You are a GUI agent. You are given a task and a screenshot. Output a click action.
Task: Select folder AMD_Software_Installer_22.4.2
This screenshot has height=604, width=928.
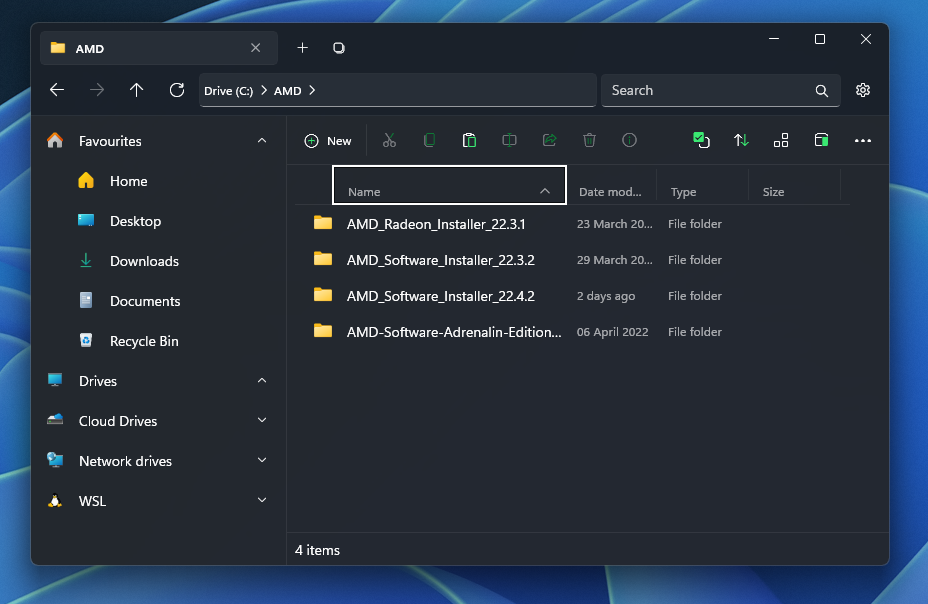[572, 296]
